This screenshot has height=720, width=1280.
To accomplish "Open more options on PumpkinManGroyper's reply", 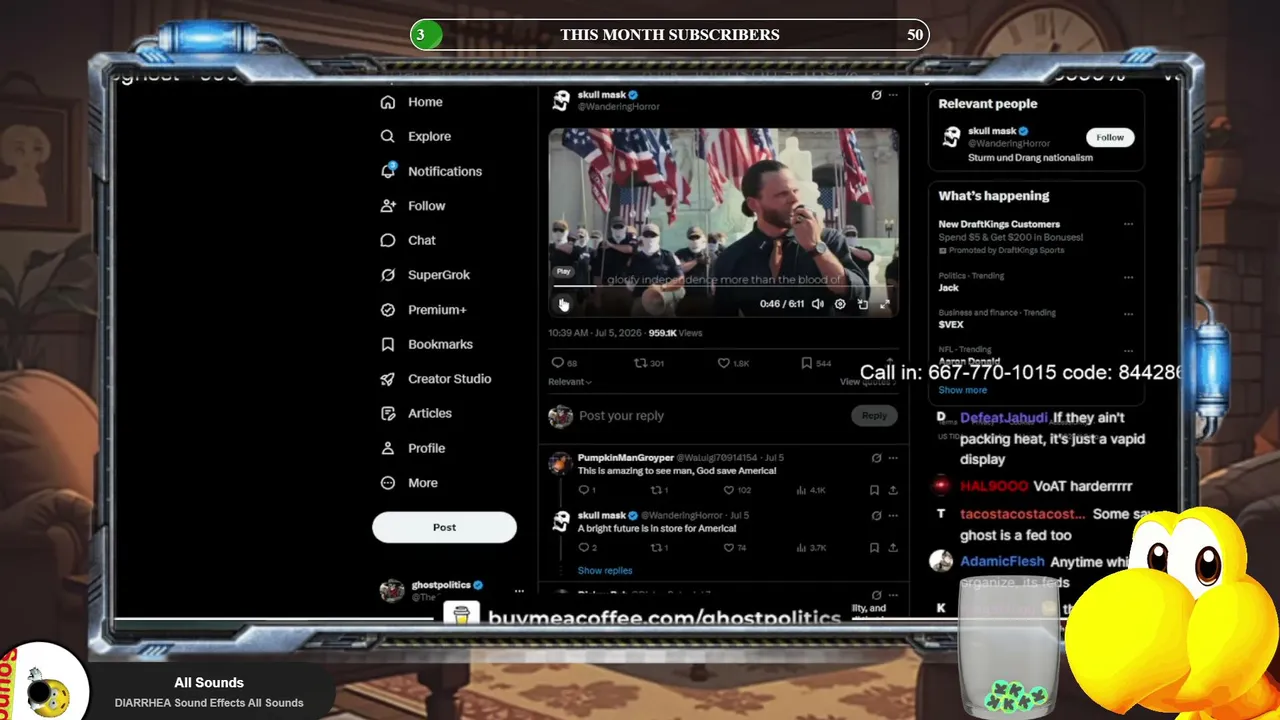I will click(893, 458).
